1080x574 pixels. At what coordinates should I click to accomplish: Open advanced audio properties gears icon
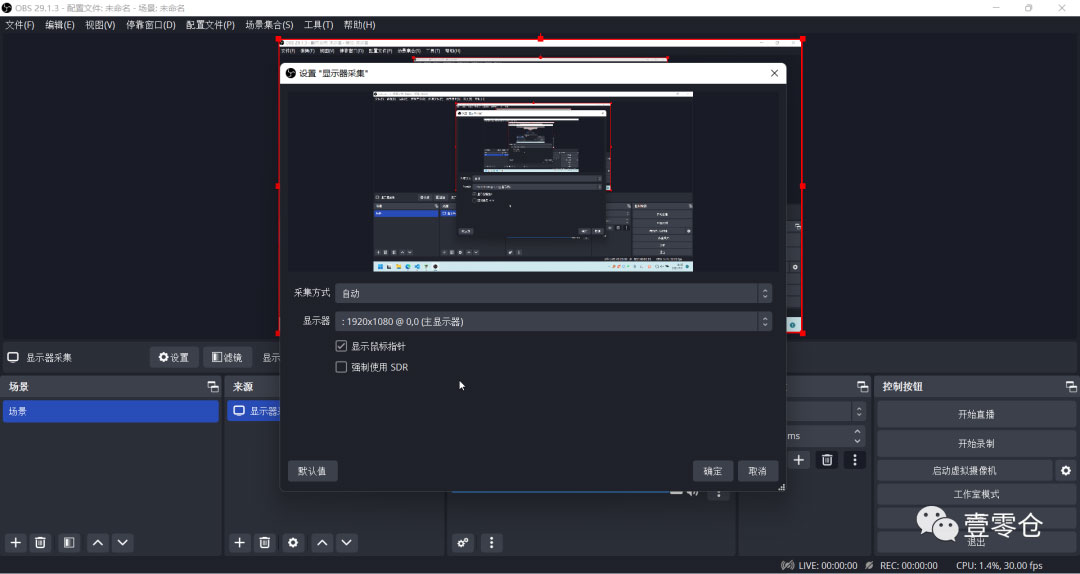462,542
